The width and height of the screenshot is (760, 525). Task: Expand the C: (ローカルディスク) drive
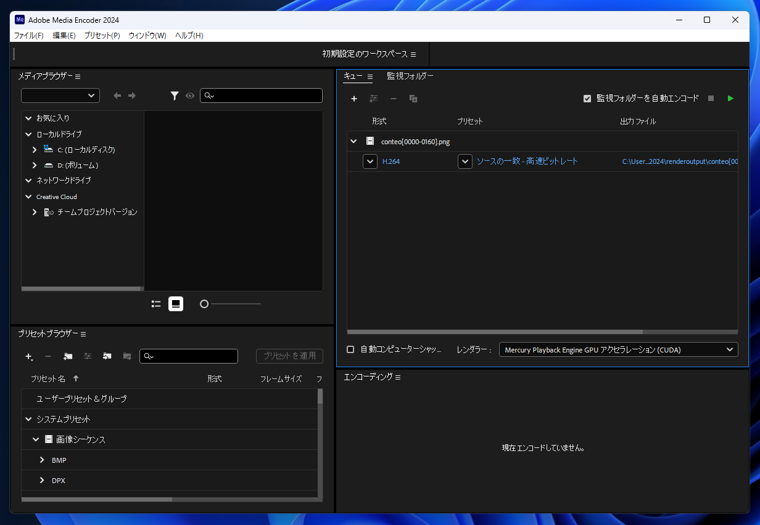click(x=35, y=150)
